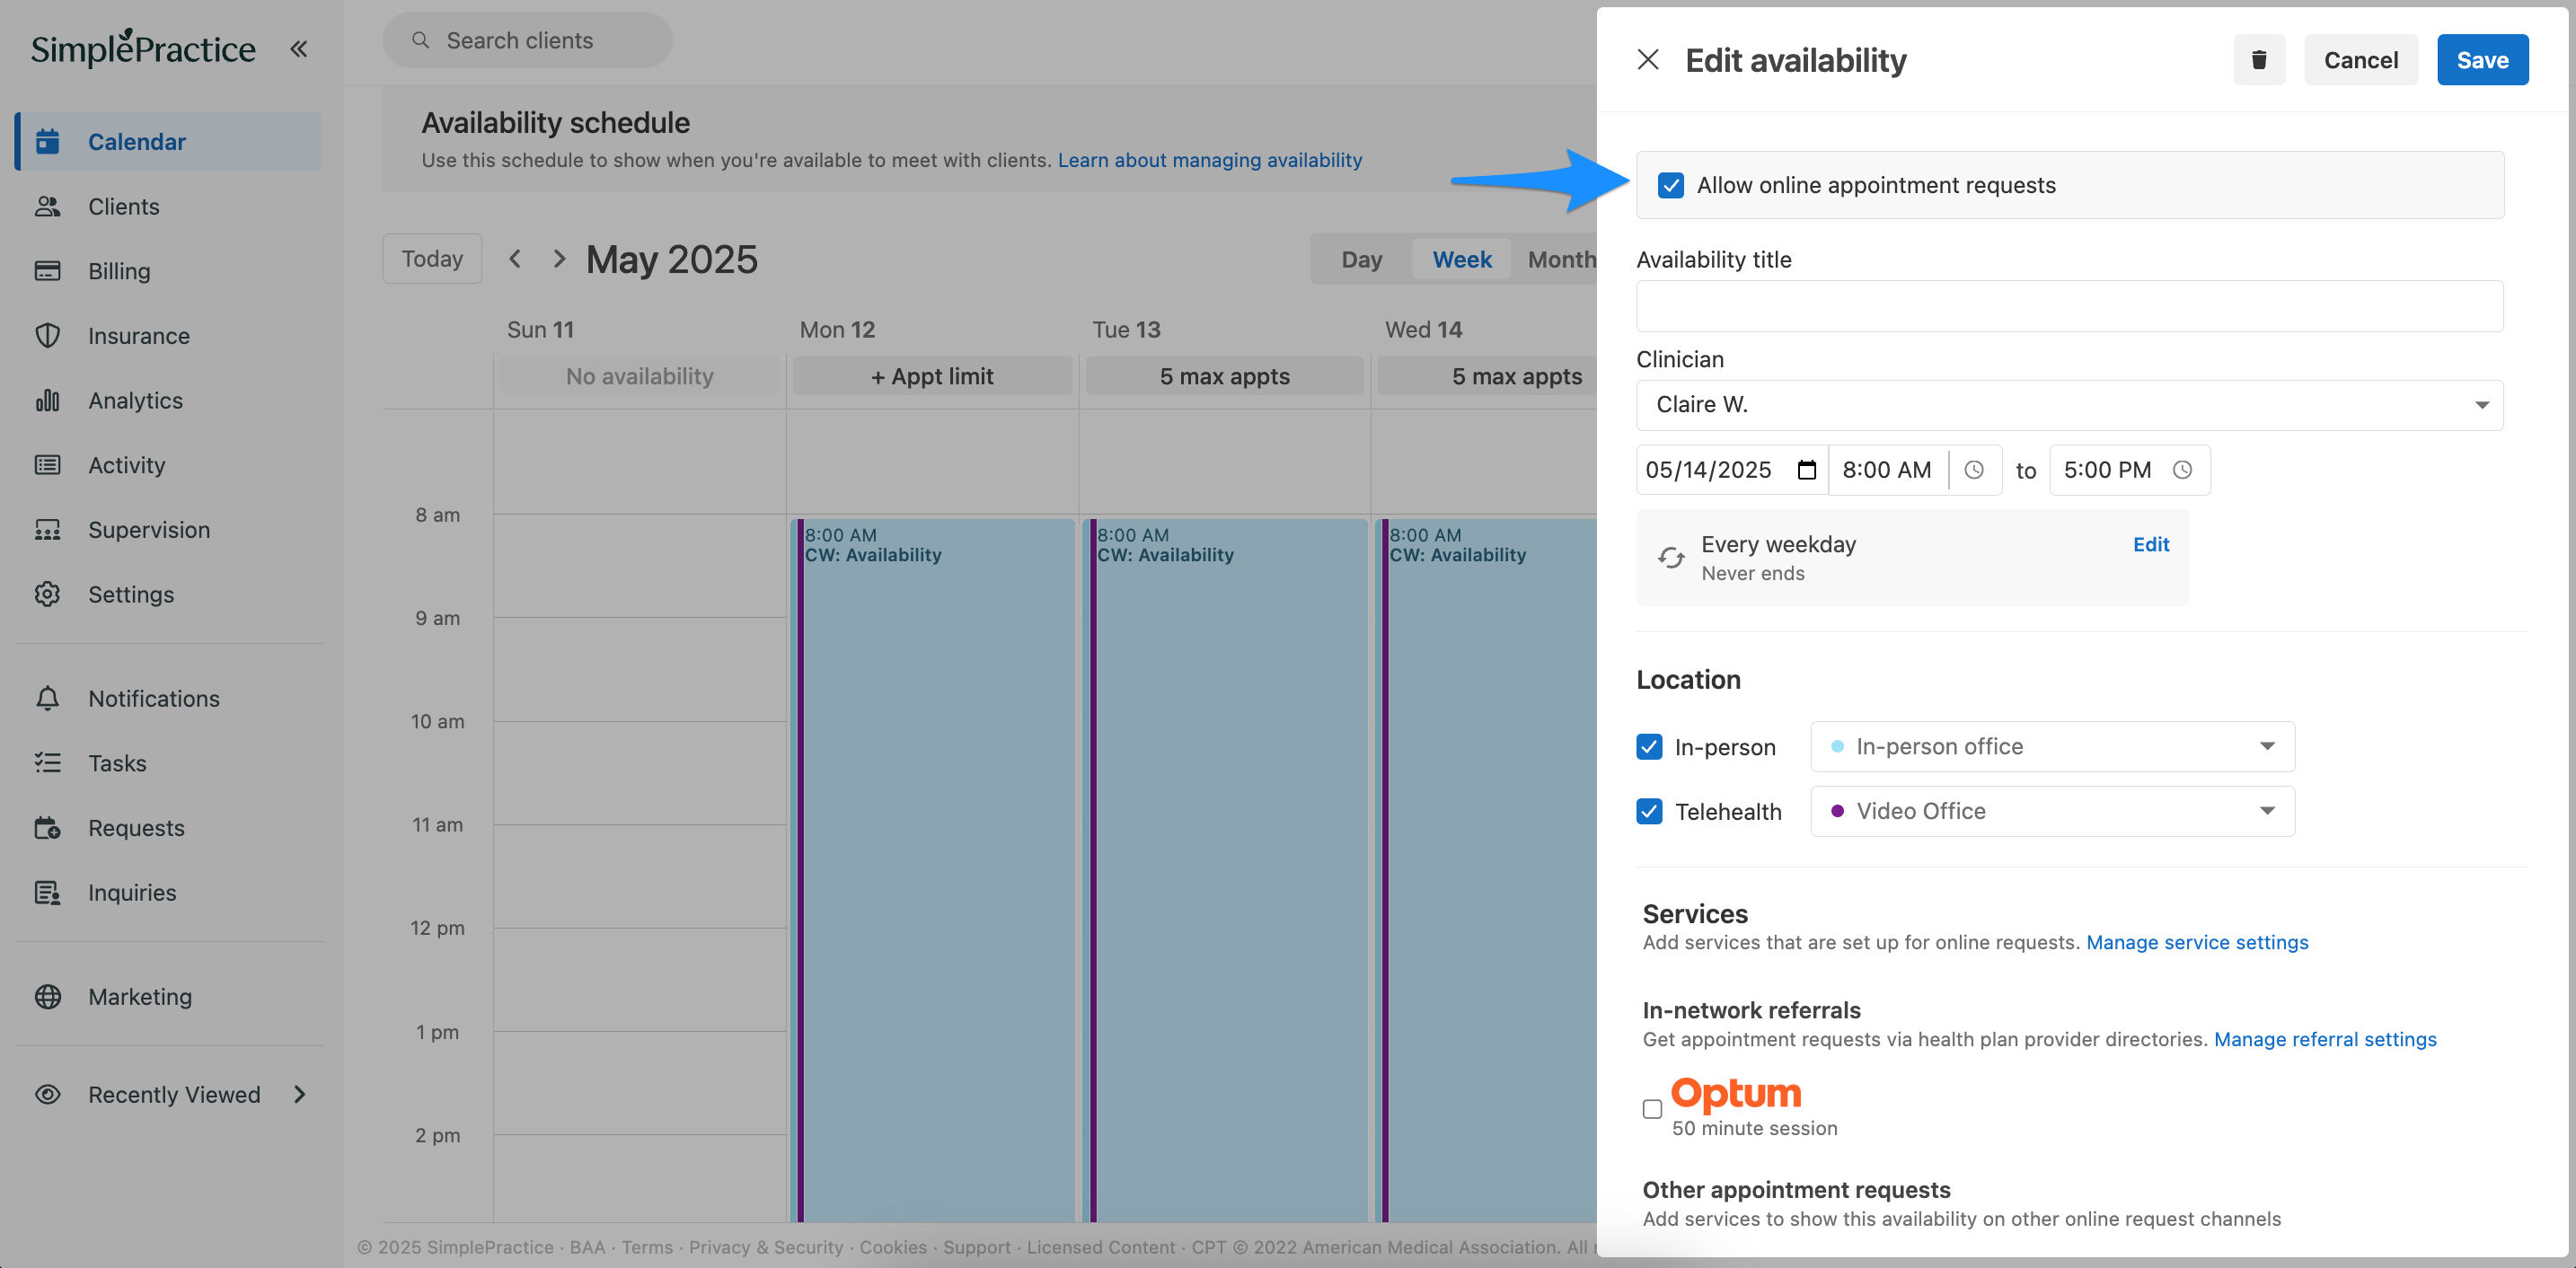Click the Analytics bar chart icon

47,400
